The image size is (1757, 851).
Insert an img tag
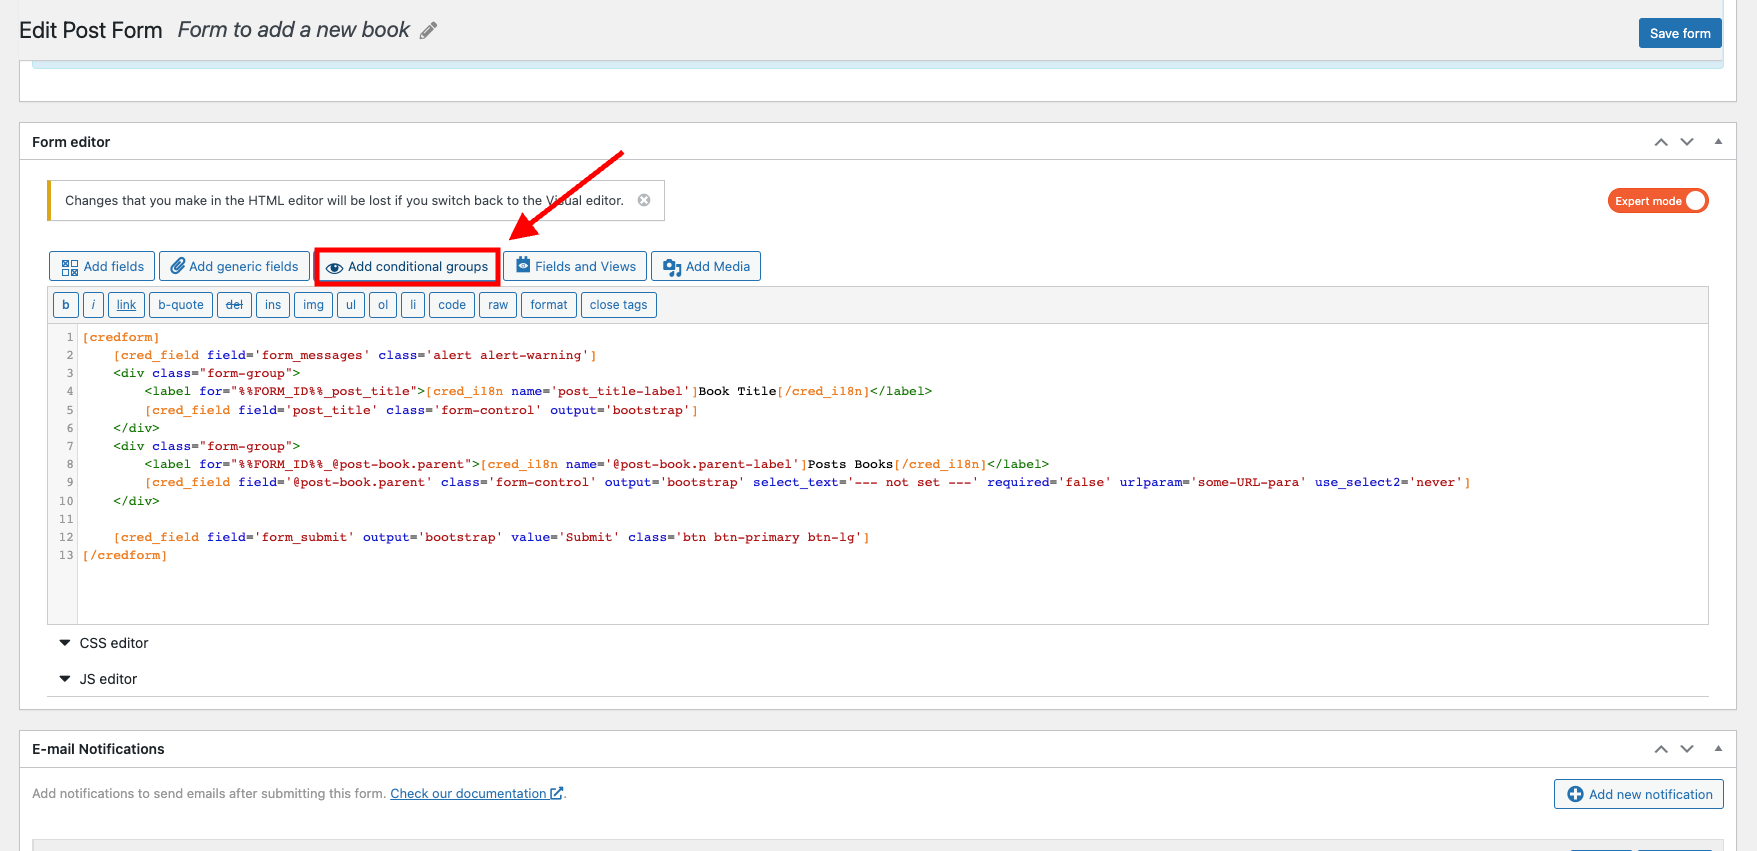point(313,305)
